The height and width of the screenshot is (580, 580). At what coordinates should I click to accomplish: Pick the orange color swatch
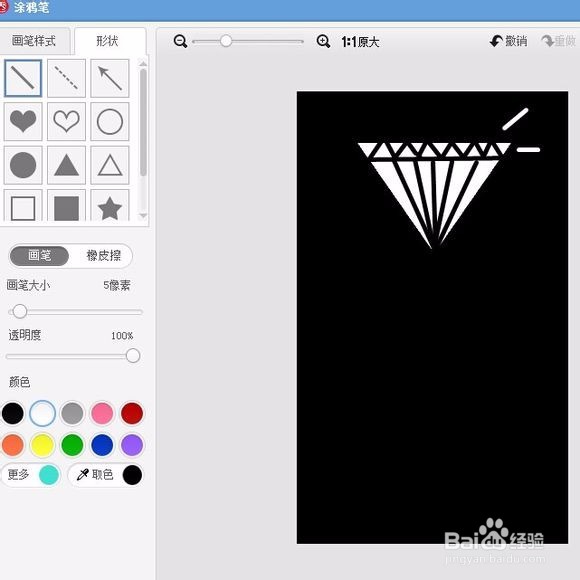tap(13, 445)
